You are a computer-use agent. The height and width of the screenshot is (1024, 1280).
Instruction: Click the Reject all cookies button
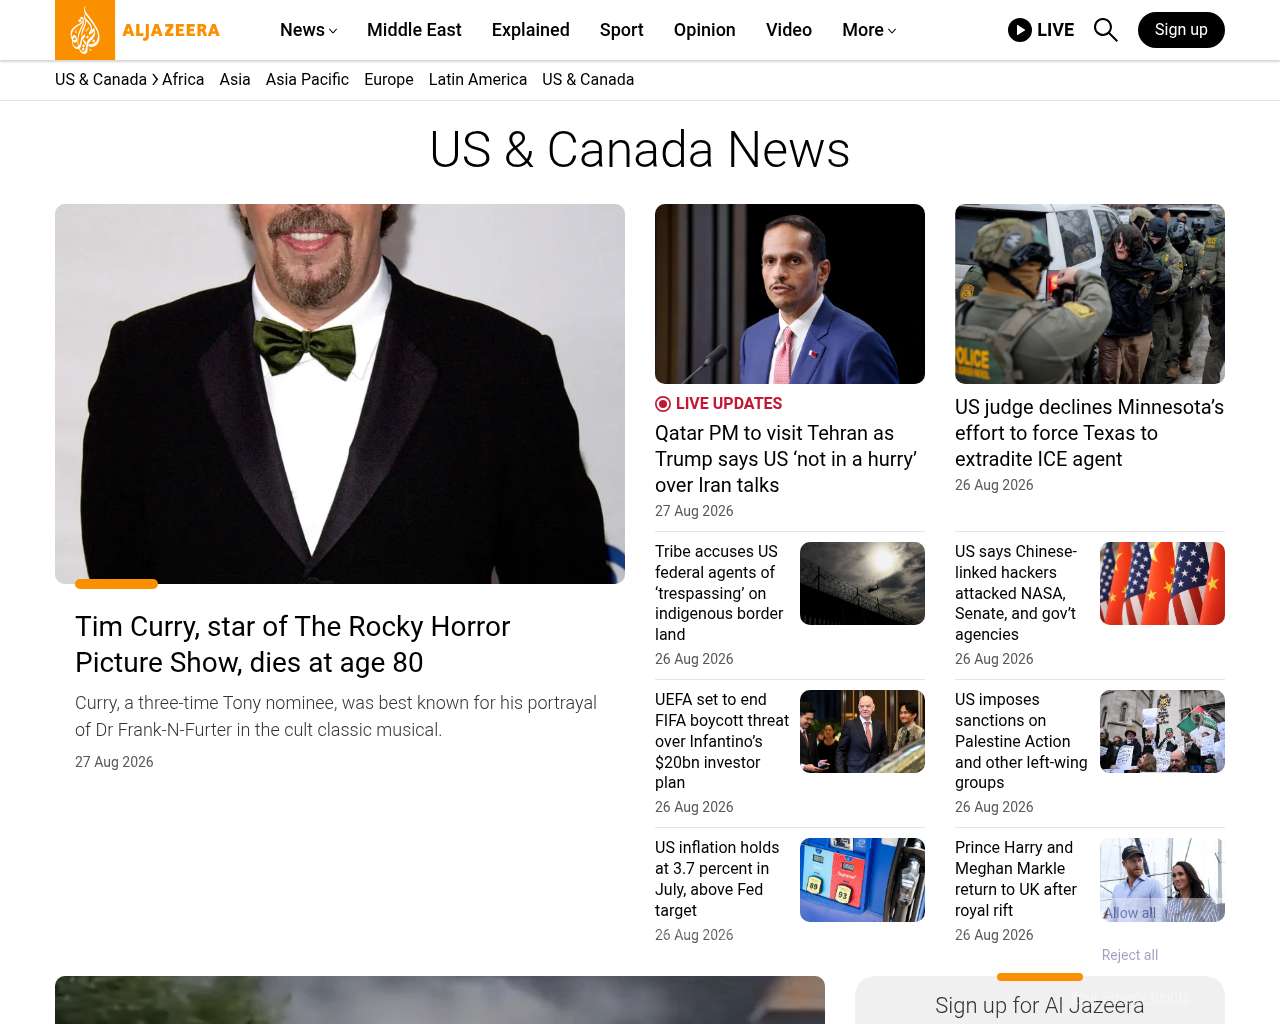tap(1130, 955)
